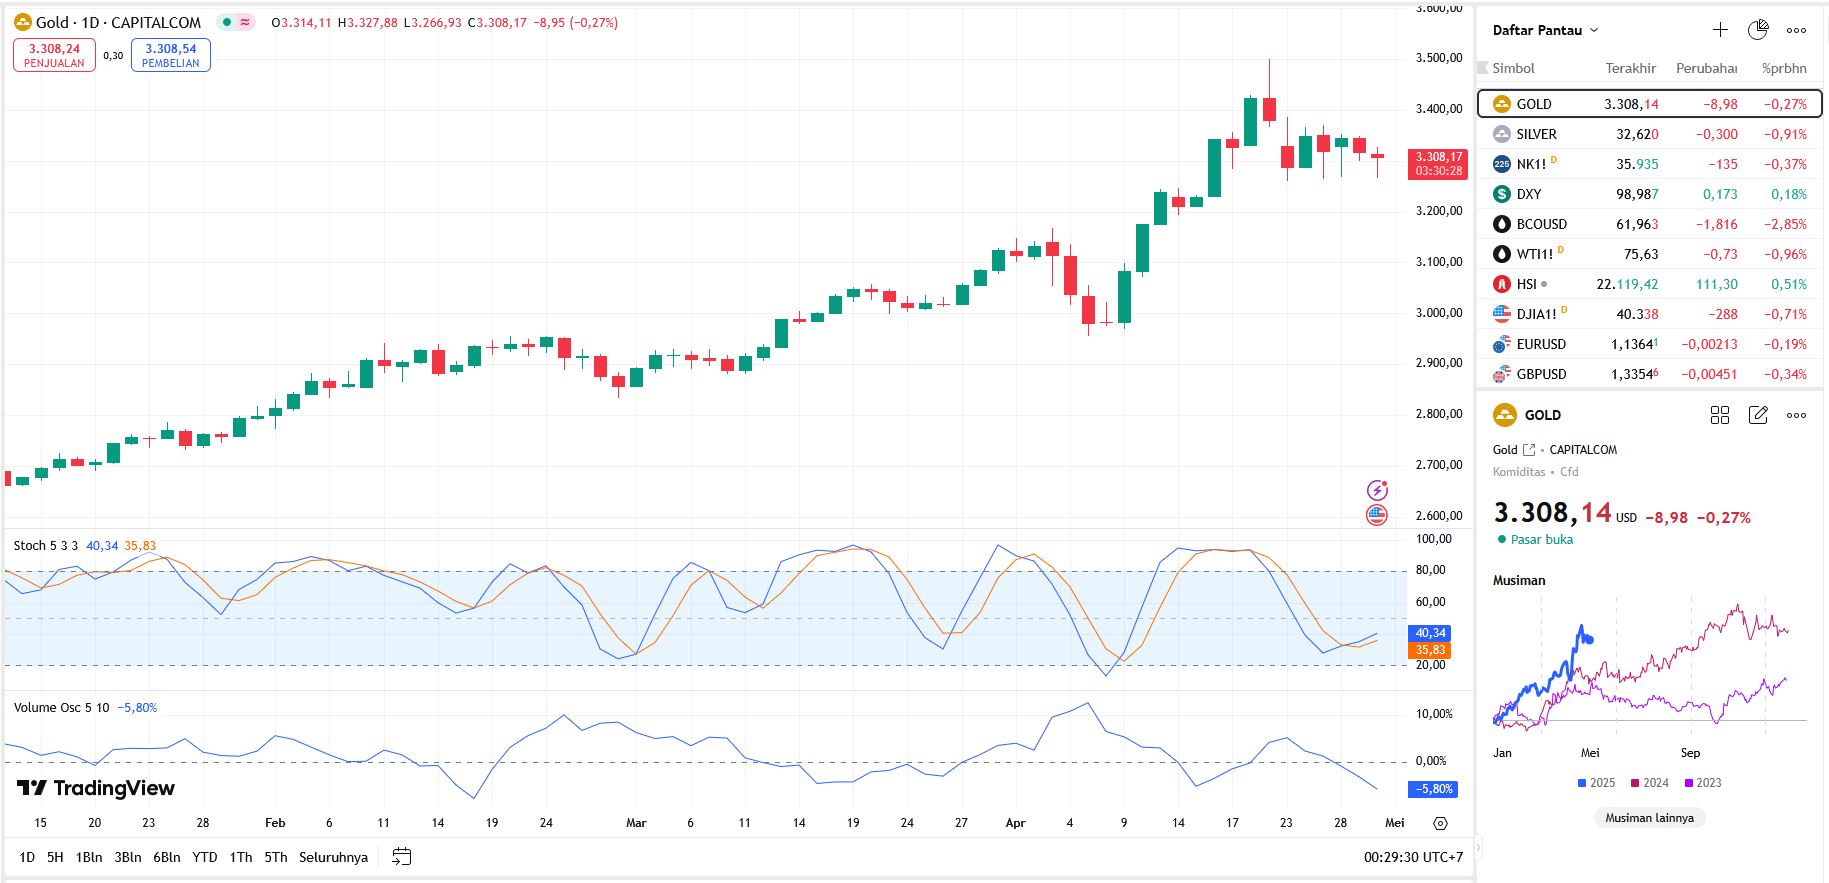The height and width of the screenshot is (883, 1829).
Task: Open the watchlist pie chart icon
Action: [x=1758, y=30]
